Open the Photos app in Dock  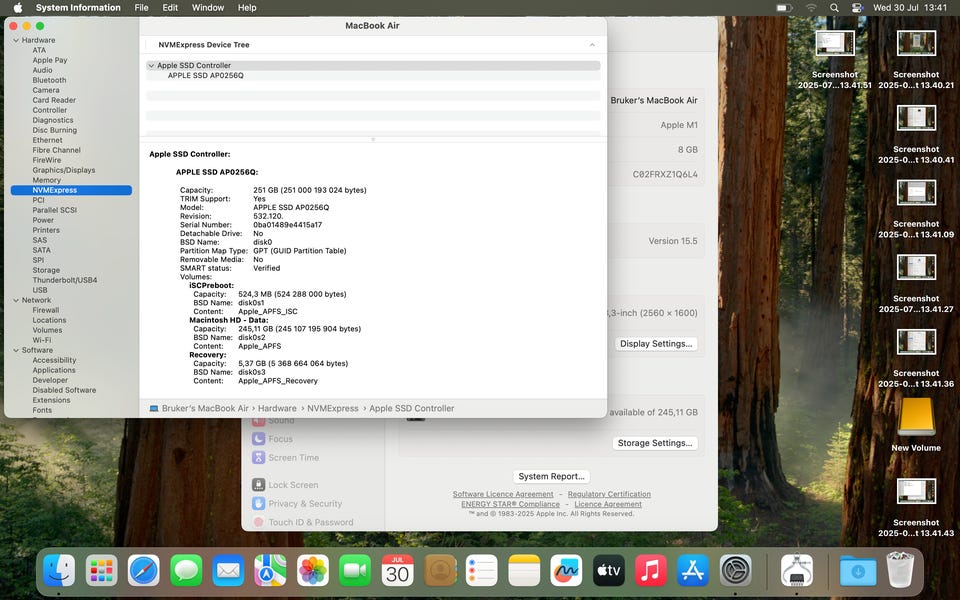click(x=313, y=570)
